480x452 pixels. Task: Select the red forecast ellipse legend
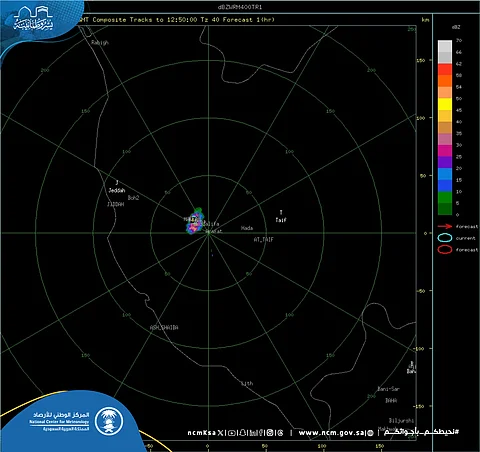(445, 249)
